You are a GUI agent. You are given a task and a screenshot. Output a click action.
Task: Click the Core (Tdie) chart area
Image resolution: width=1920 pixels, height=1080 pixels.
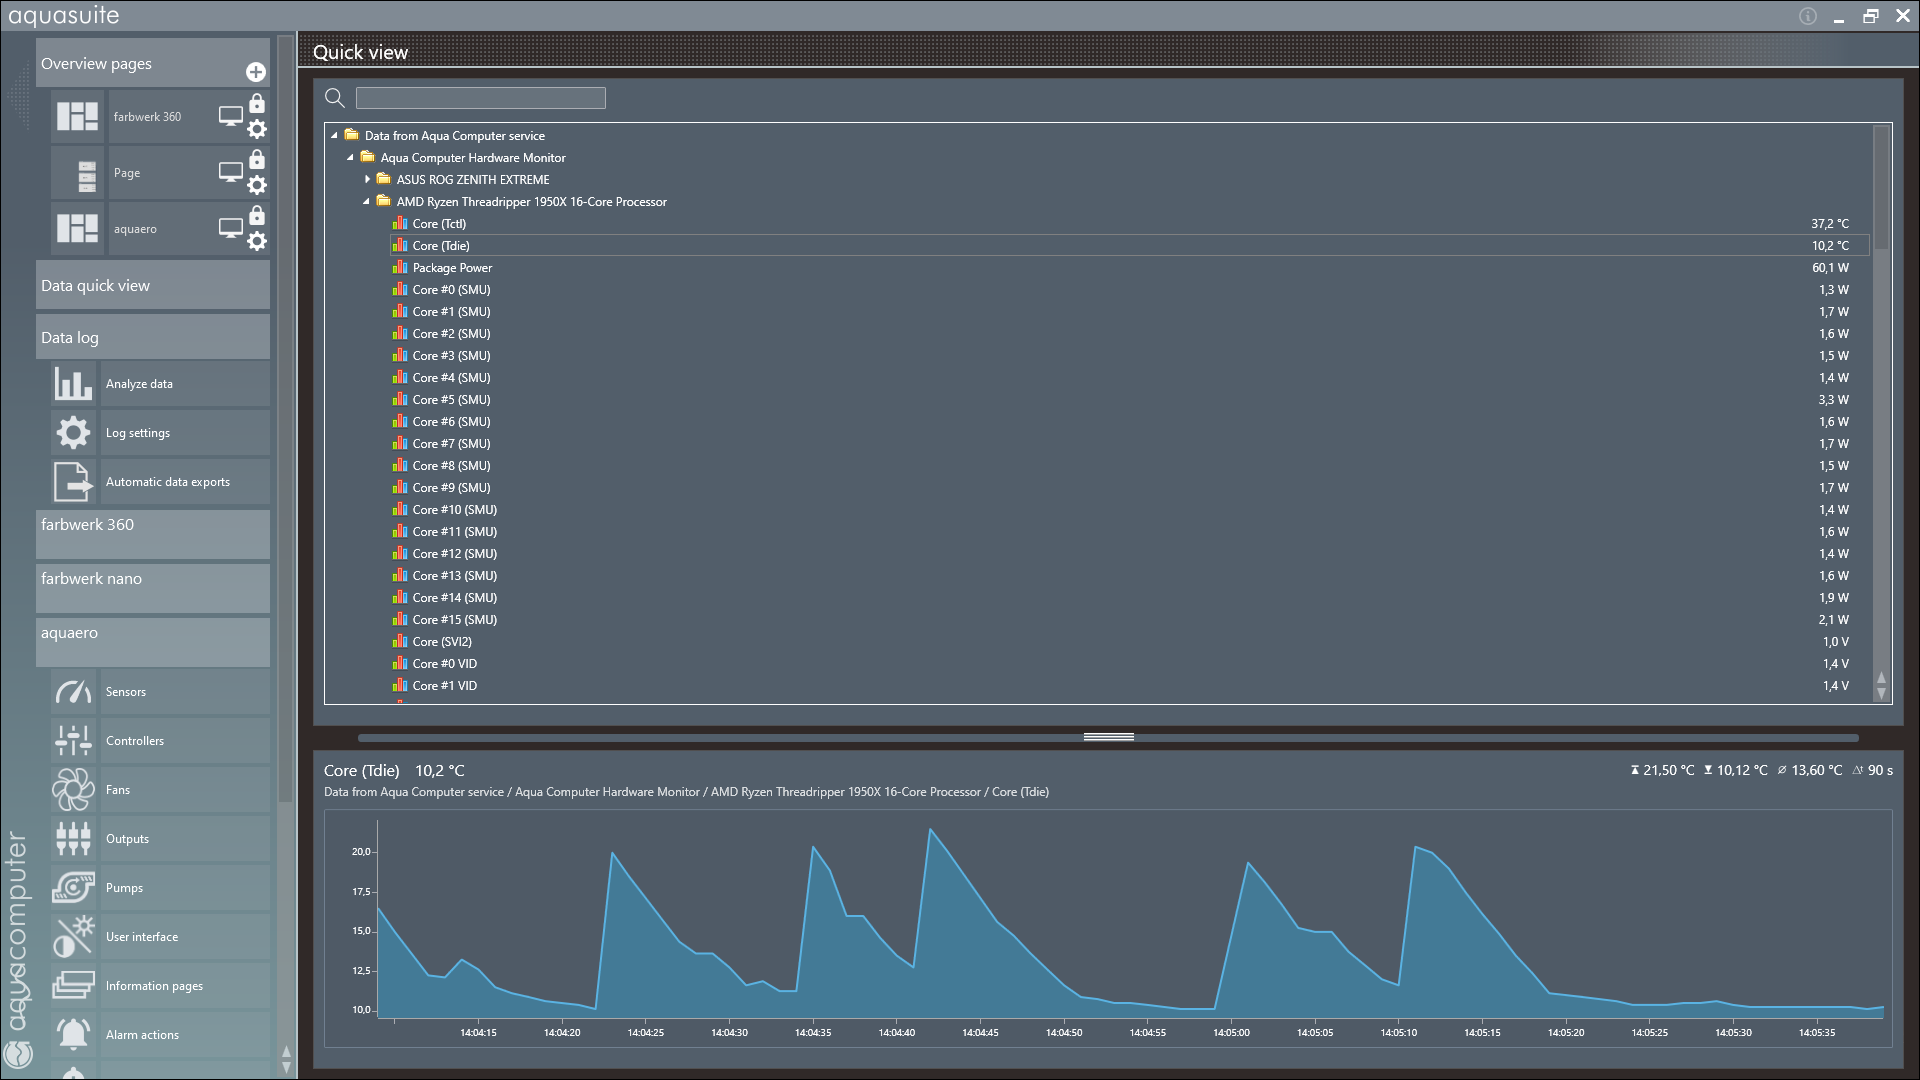click(1108, 929)
